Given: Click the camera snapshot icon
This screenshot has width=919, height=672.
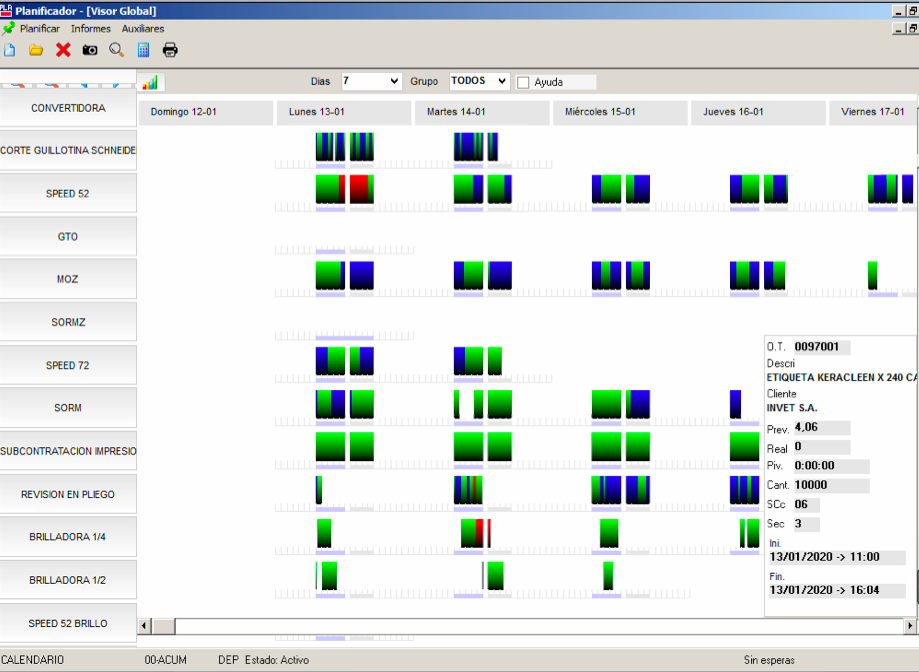Looking at the screenshot, I should pyautogui.click(x=90, y=50).
